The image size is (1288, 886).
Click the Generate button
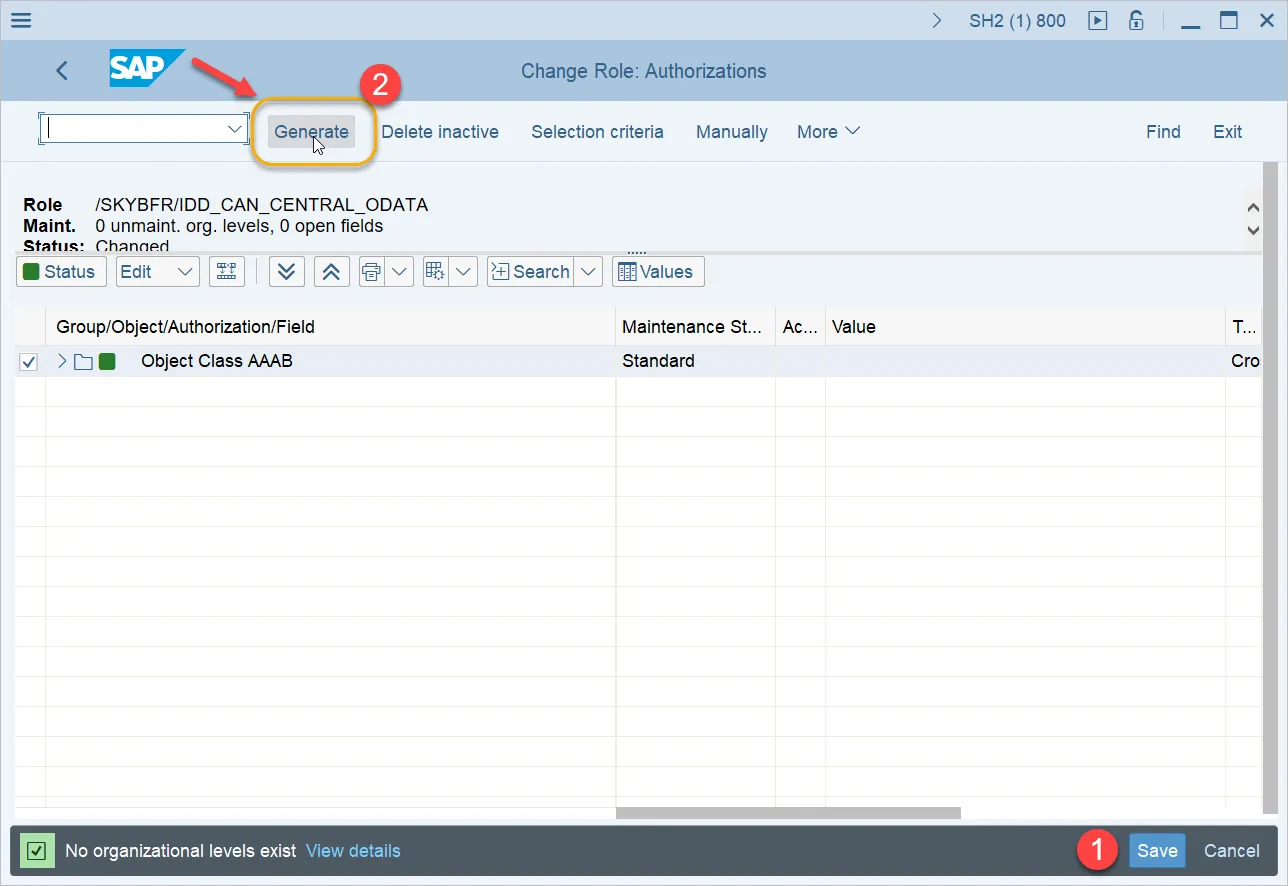click(312, 132)
